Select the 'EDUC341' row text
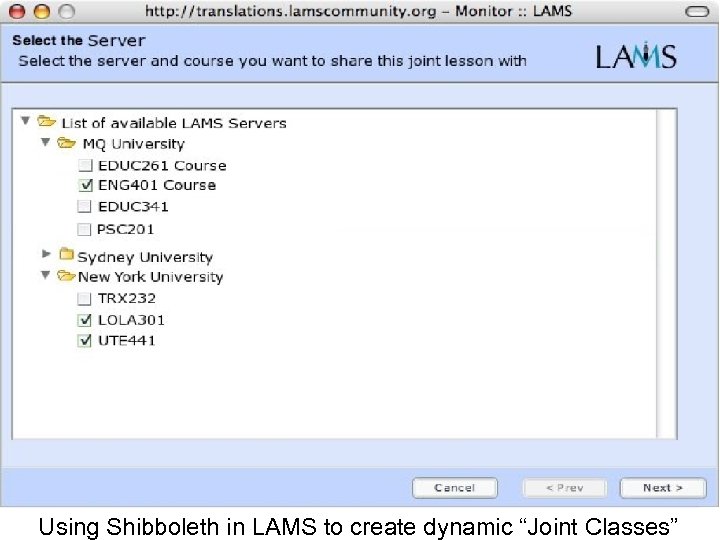Viewport: 720px width, 540px height. 133,207
